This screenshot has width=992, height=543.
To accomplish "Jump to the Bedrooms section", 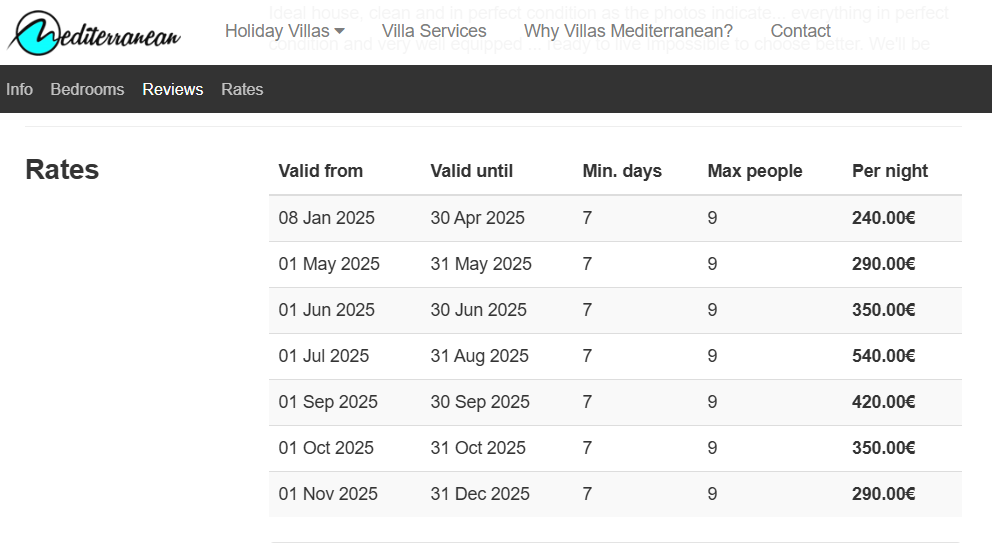I will click(87, 89).
